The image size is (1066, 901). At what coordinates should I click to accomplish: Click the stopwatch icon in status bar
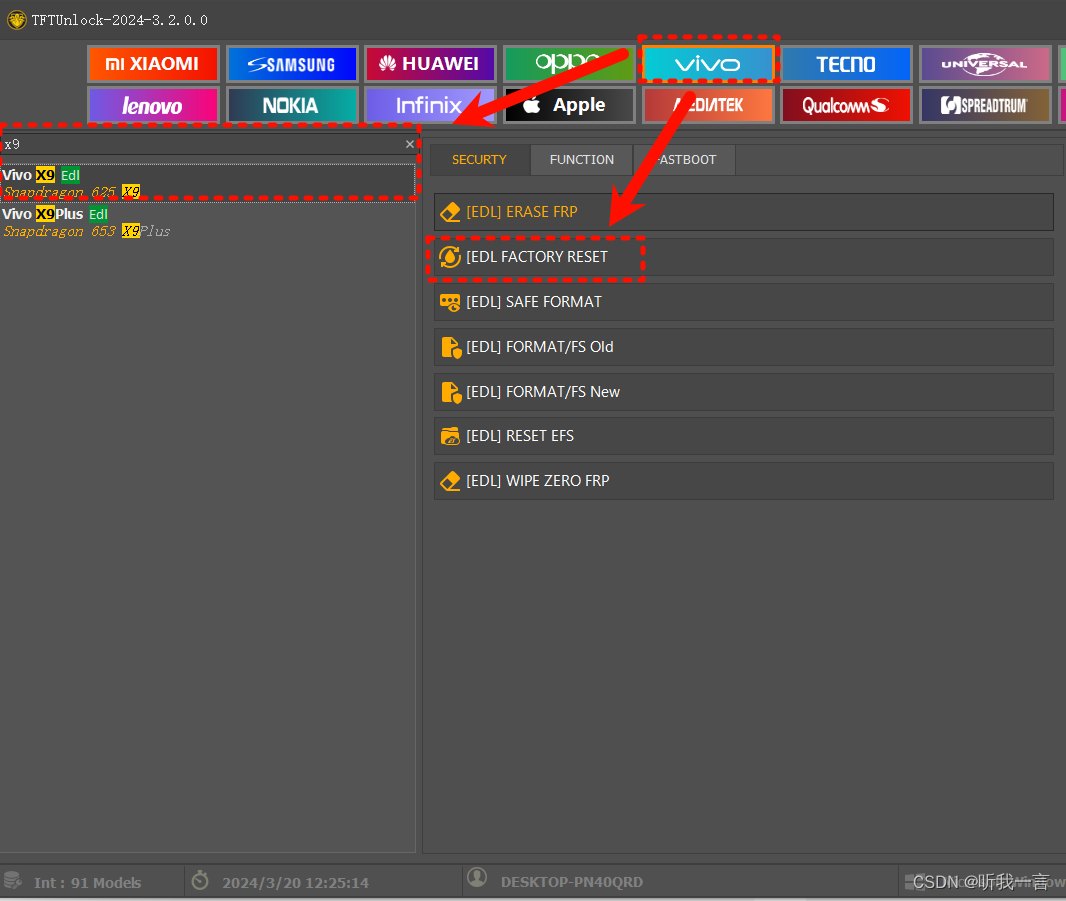pyautogui.click(x=200, y=880)
